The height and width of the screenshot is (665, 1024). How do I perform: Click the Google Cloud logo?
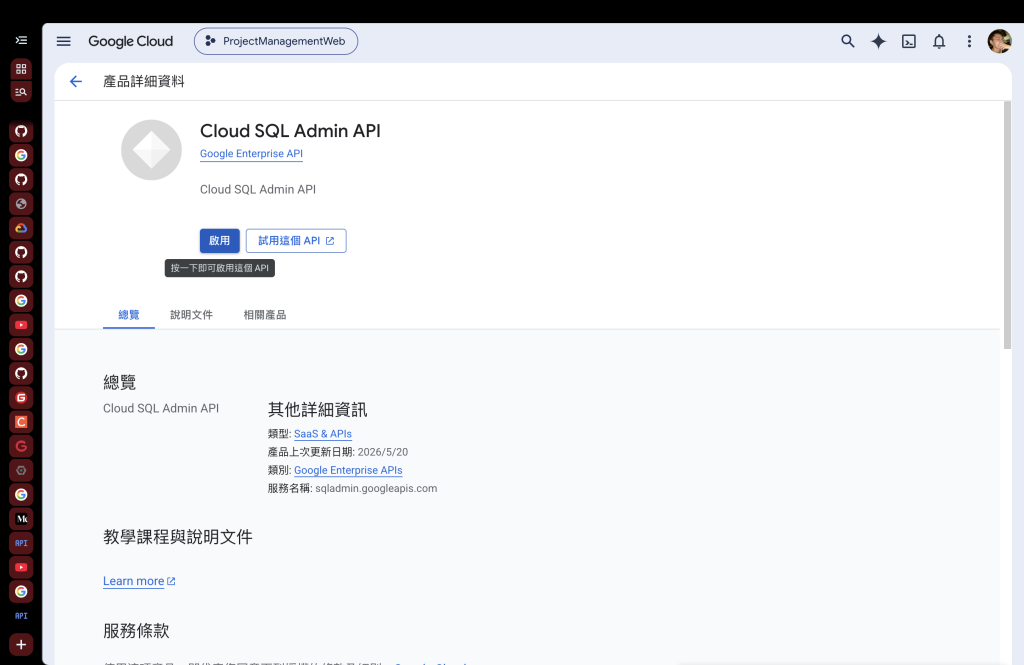coord(131,41)
